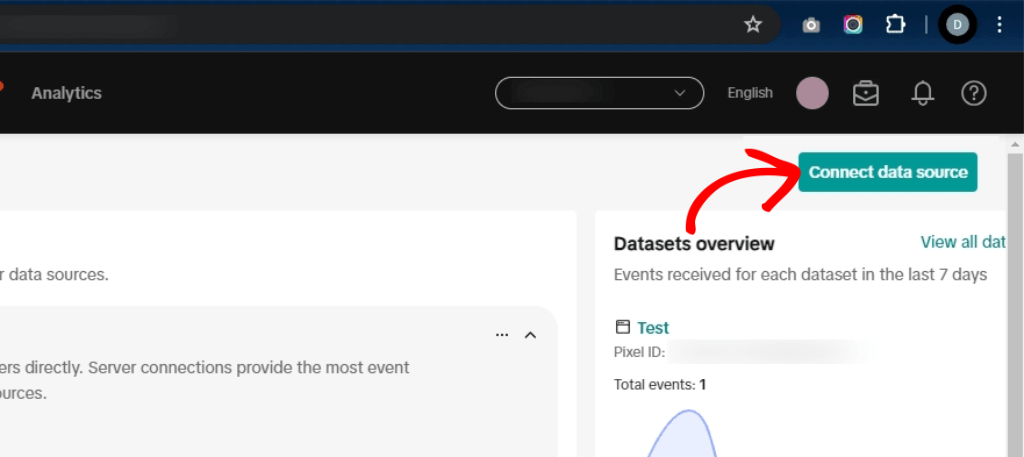
Task: Open the browser extensions puzzle menu
Action: pos(895,25)
